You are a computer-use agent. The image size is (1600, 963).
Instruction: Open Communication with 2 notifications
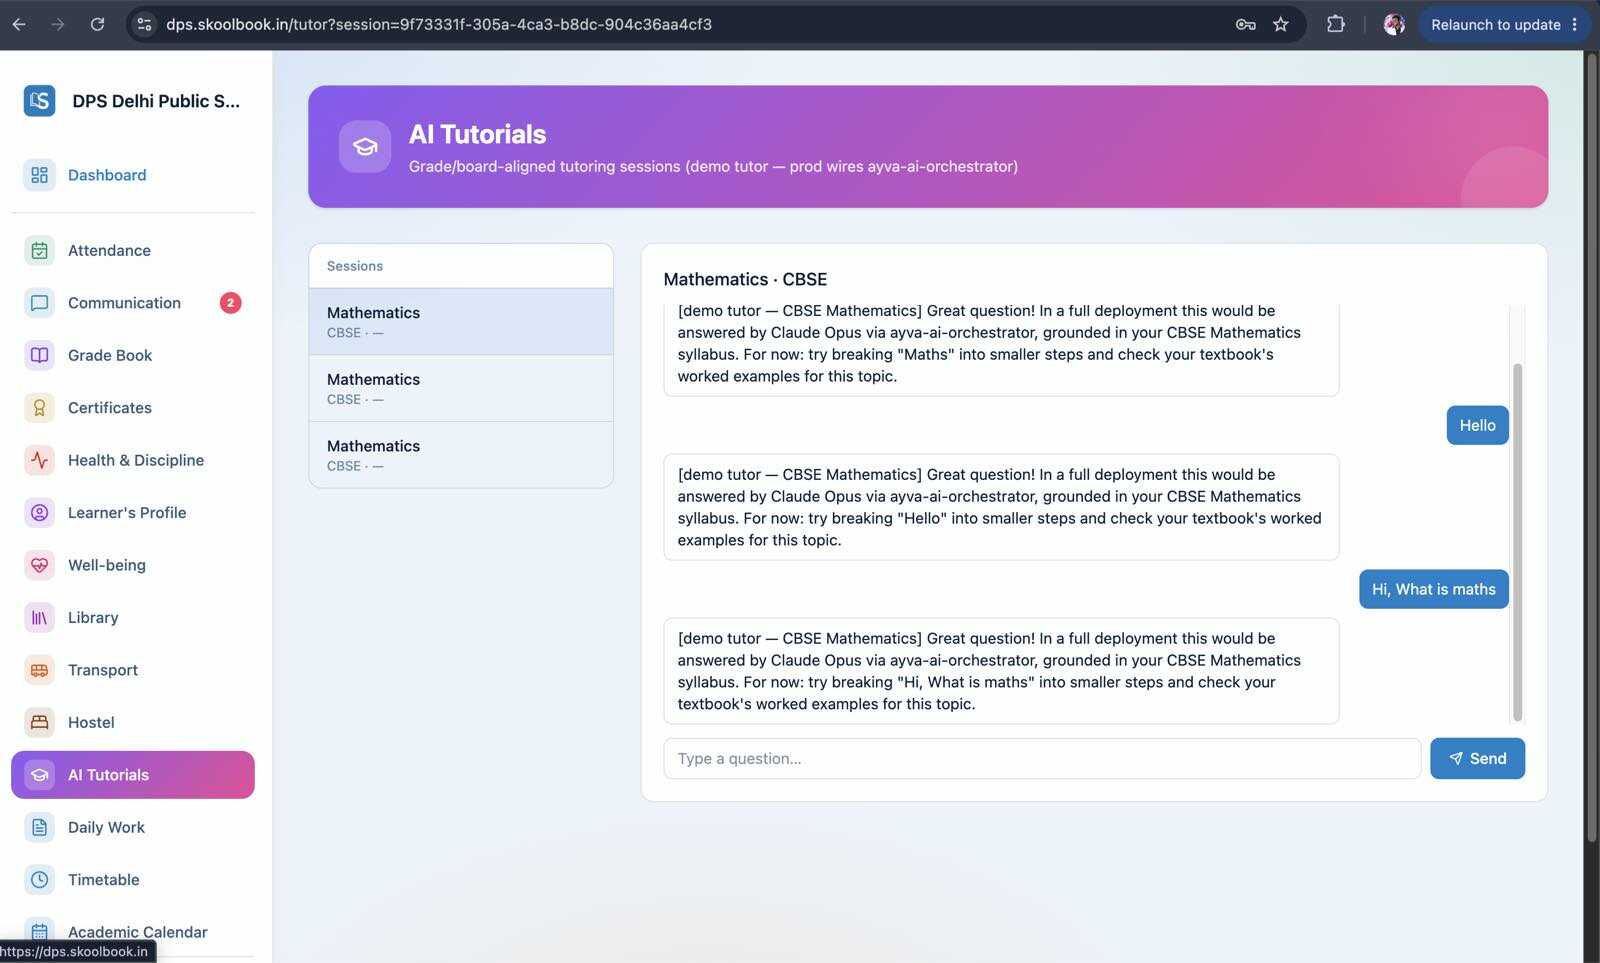133,302
